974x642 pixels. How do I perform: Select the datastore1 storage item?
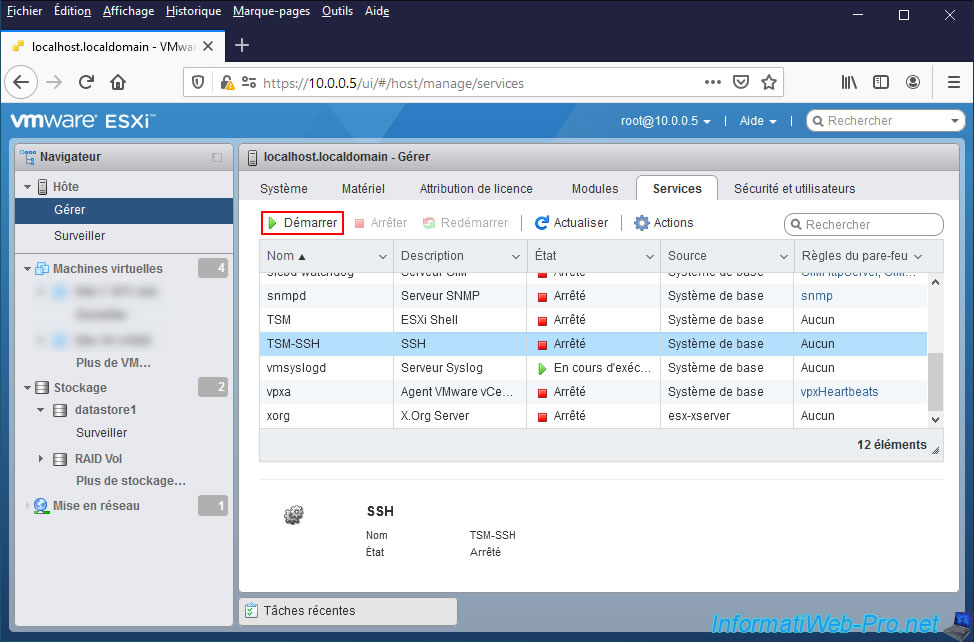[105, 410]
